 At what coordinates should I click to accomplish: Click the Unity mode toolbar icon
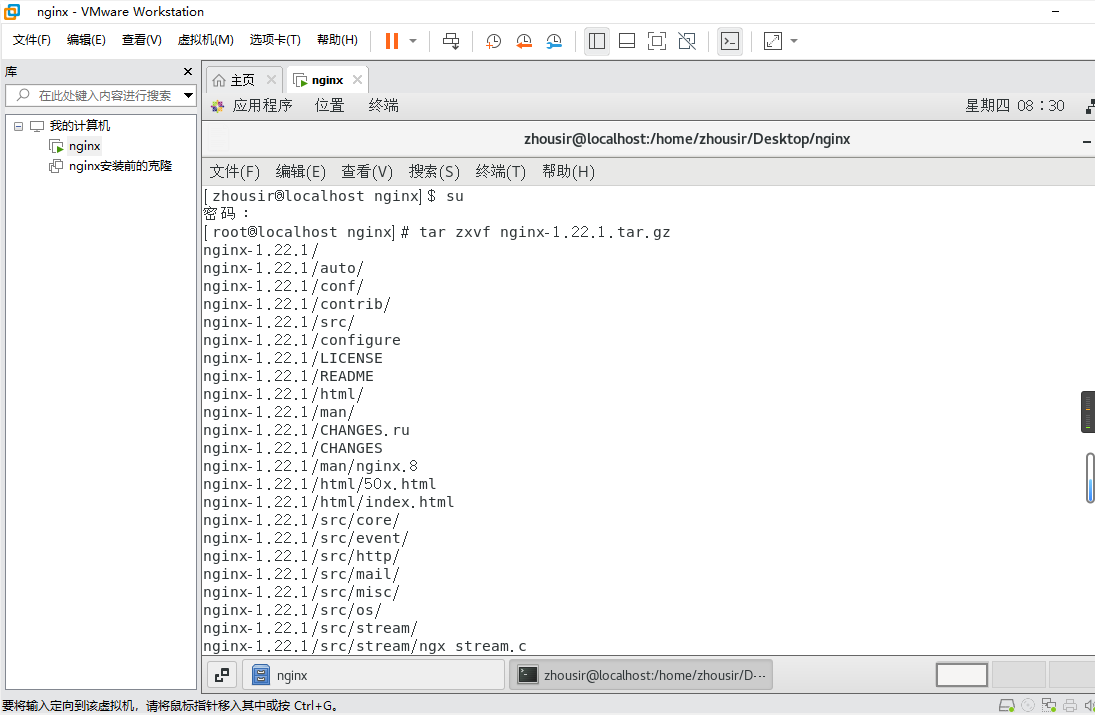click(687, 41)
